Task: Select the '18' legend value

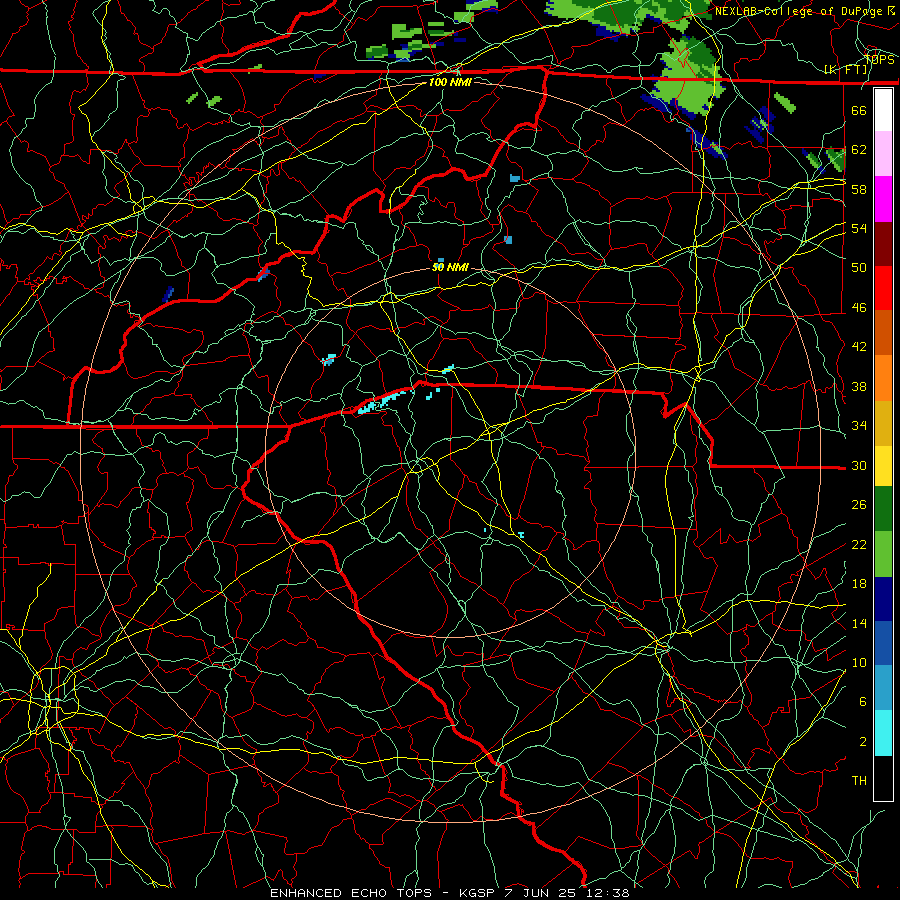Action: (859, 584)
